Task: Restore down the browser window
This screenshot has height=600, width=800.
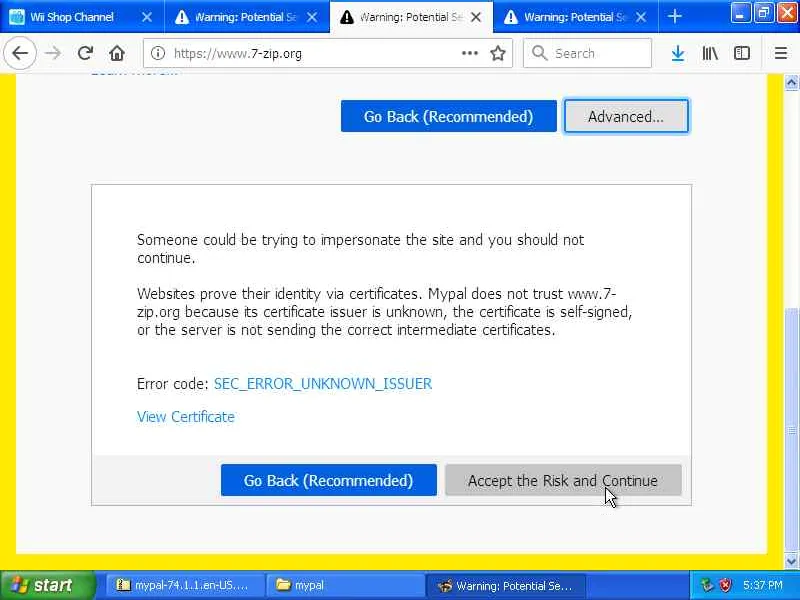Action: tap(764, 13)
